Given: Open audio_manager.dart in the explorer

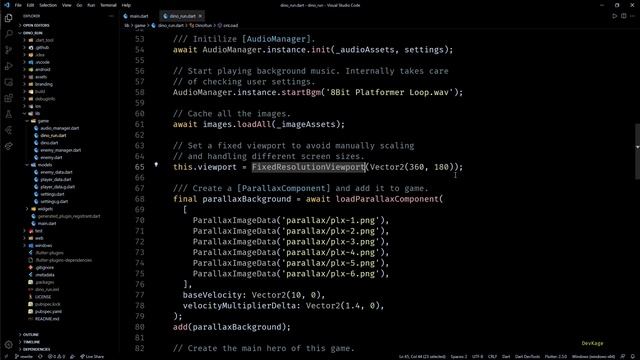Looking at the screenshot, I should click(60, 128).
